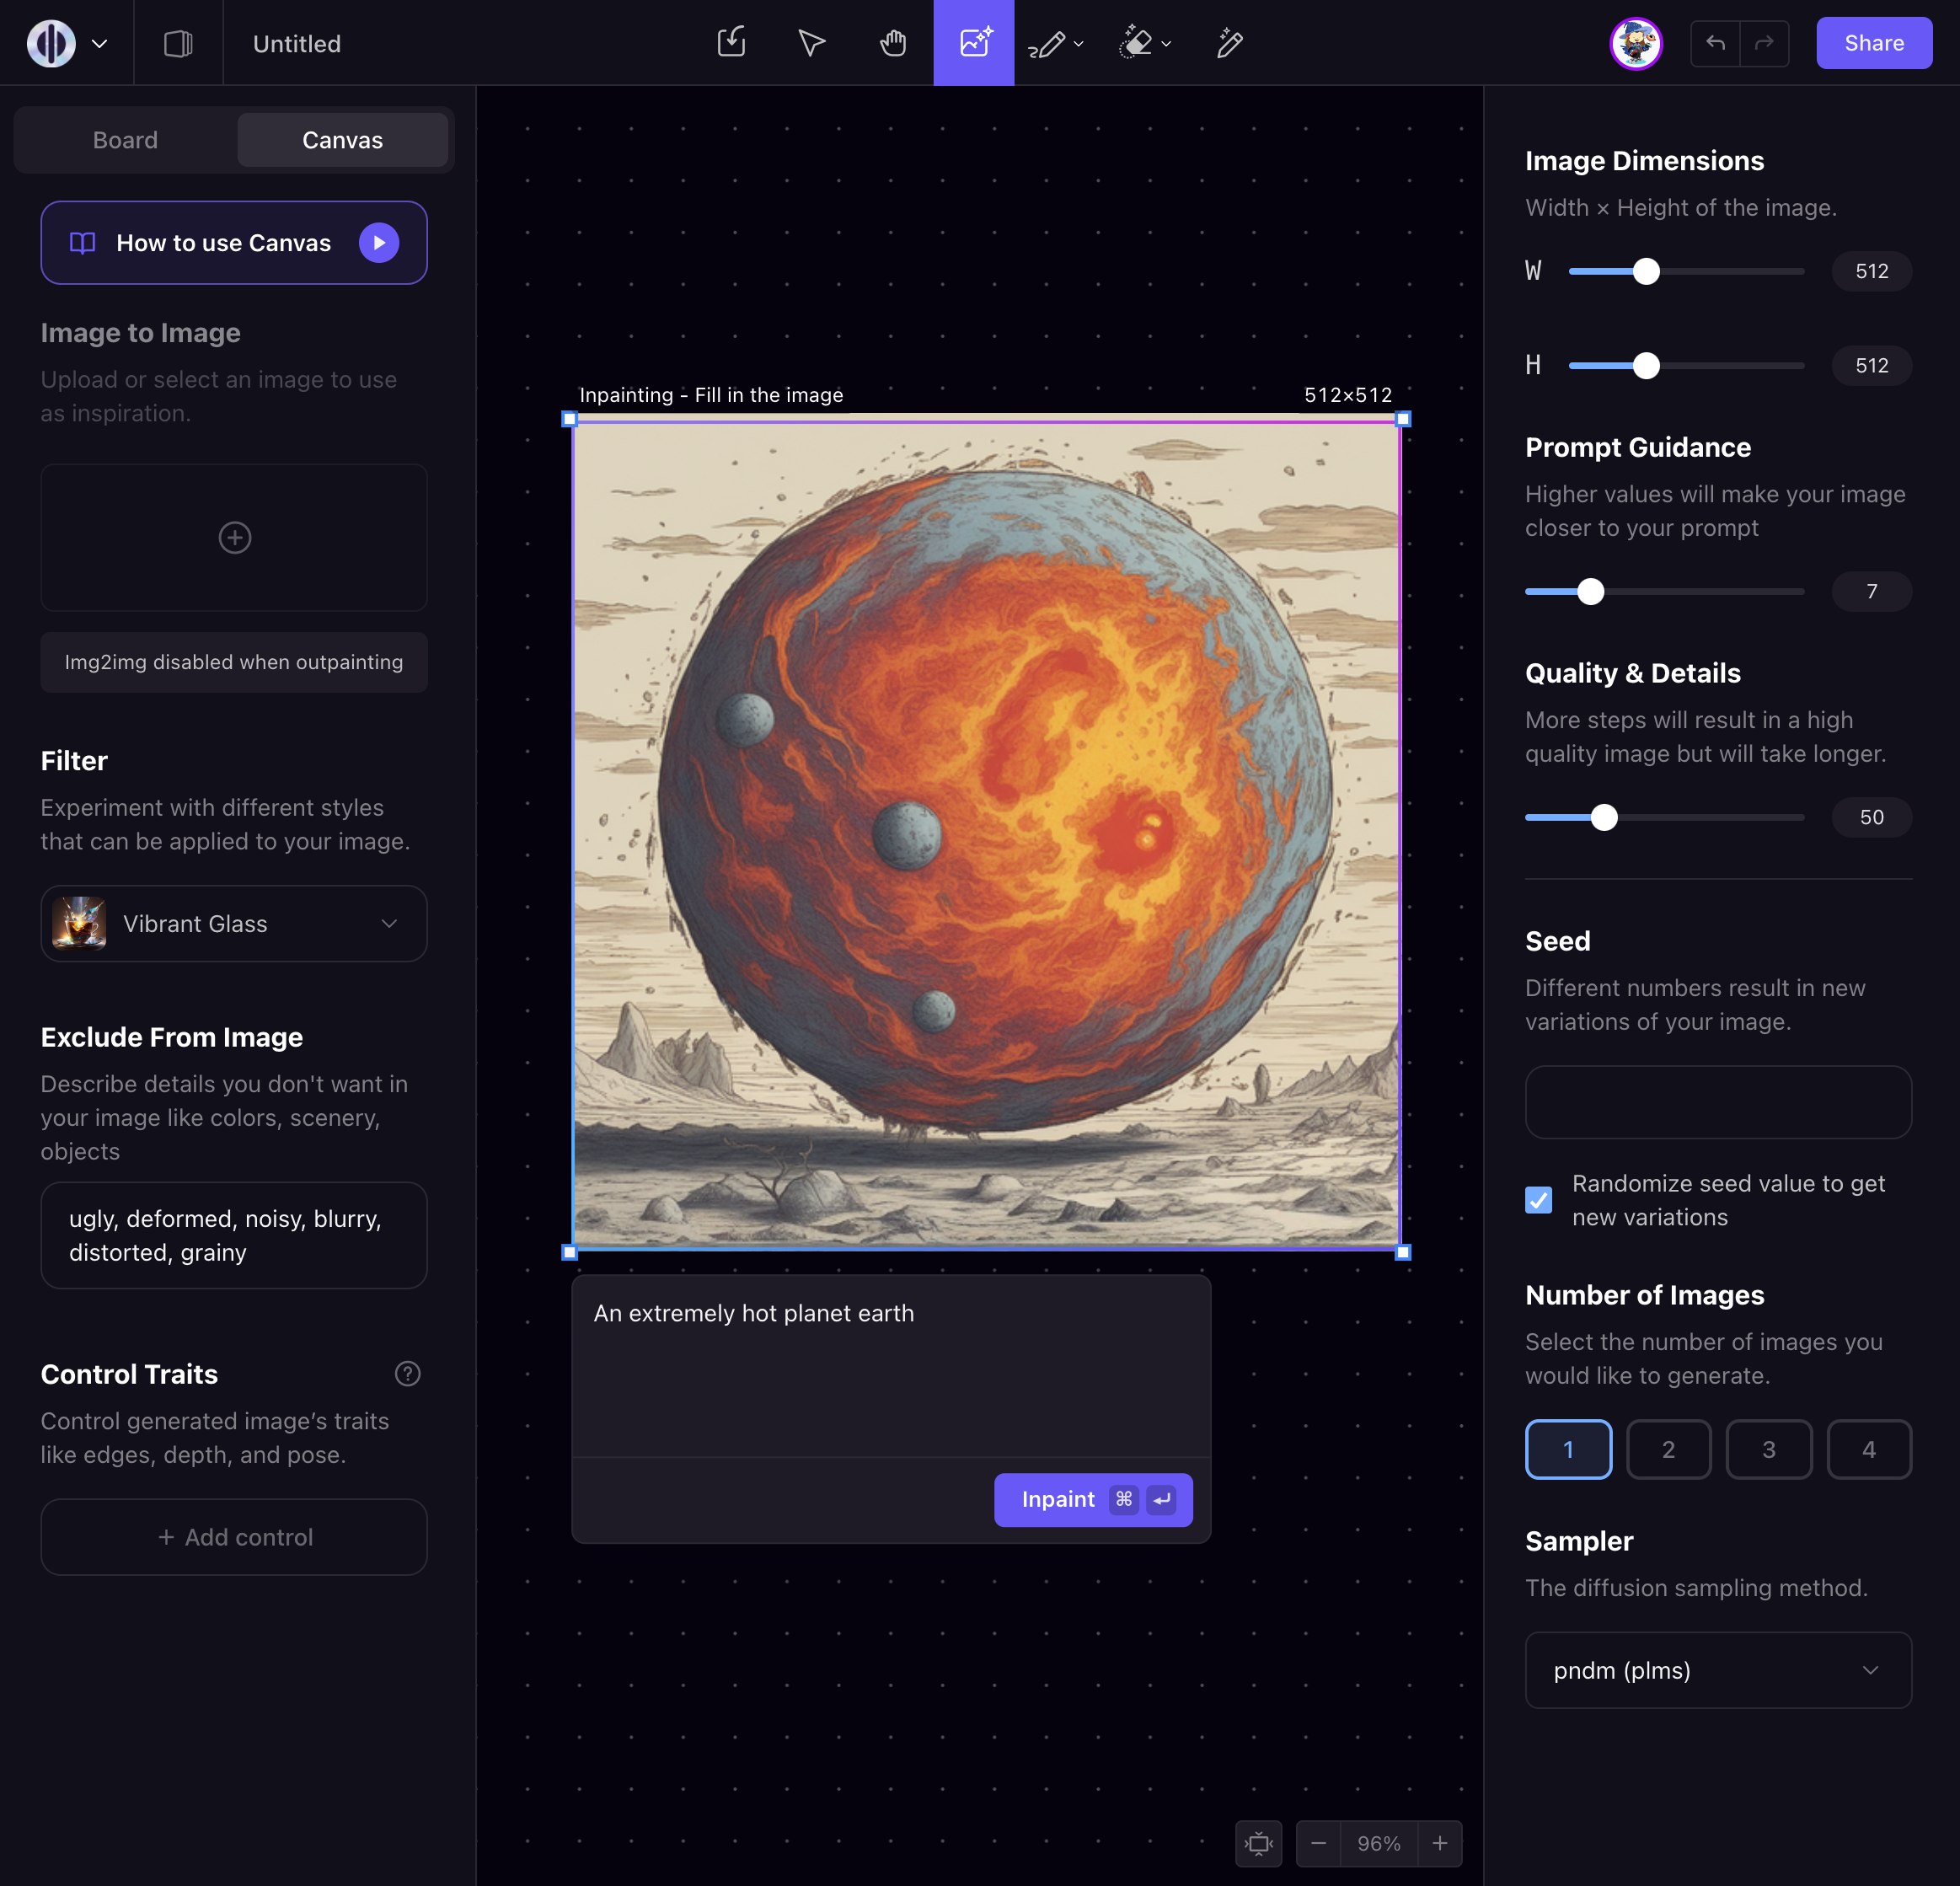The image size is (1960, 1886).
Task: Switch to the Canvas tab
Action: (342, 140)
